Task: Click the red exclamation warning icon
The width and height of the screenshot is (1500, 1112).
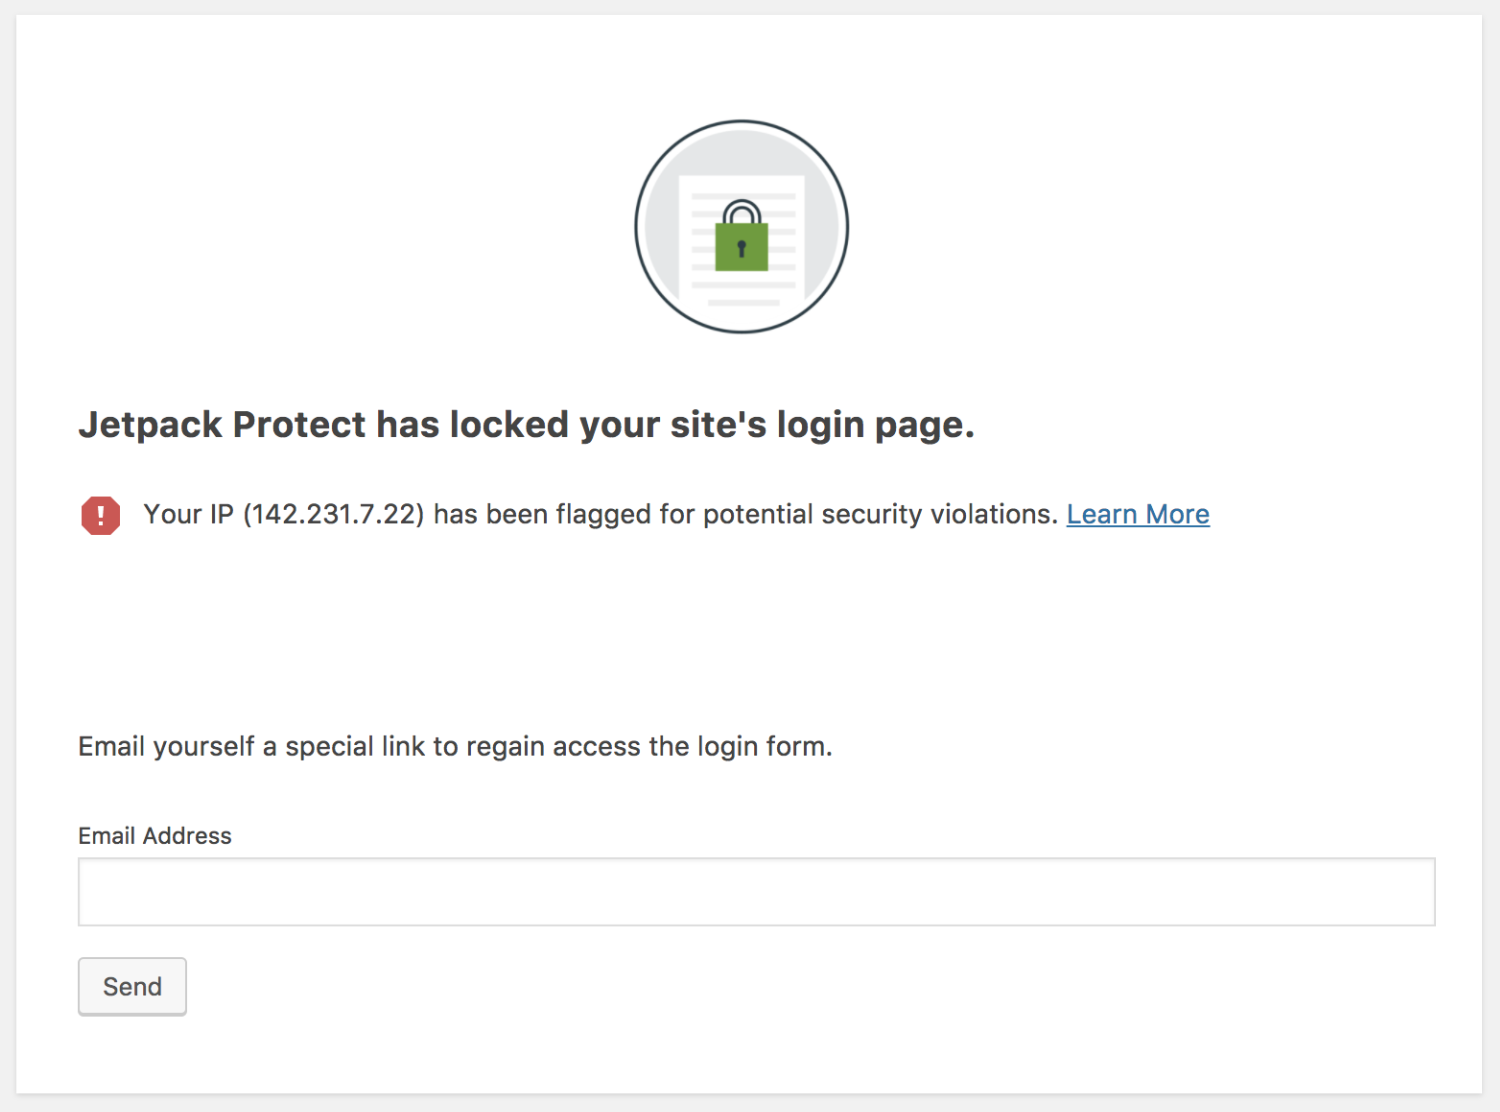Action: 101,516
